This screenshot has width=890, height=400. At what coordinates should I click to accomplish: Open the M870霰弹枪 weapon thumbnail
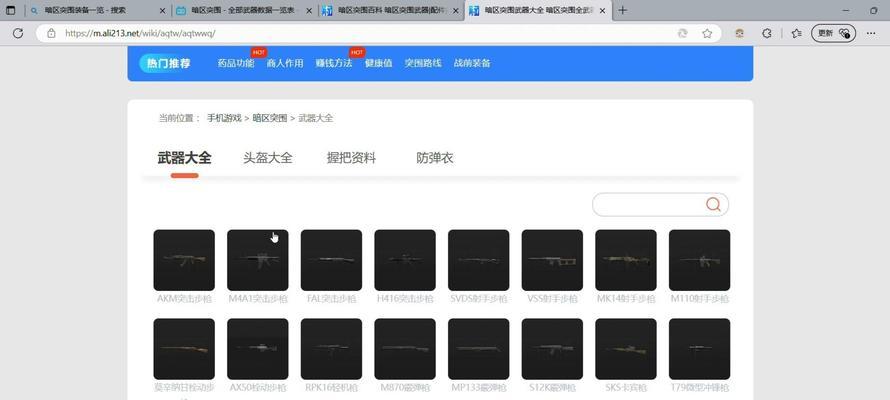coord(405,349)
